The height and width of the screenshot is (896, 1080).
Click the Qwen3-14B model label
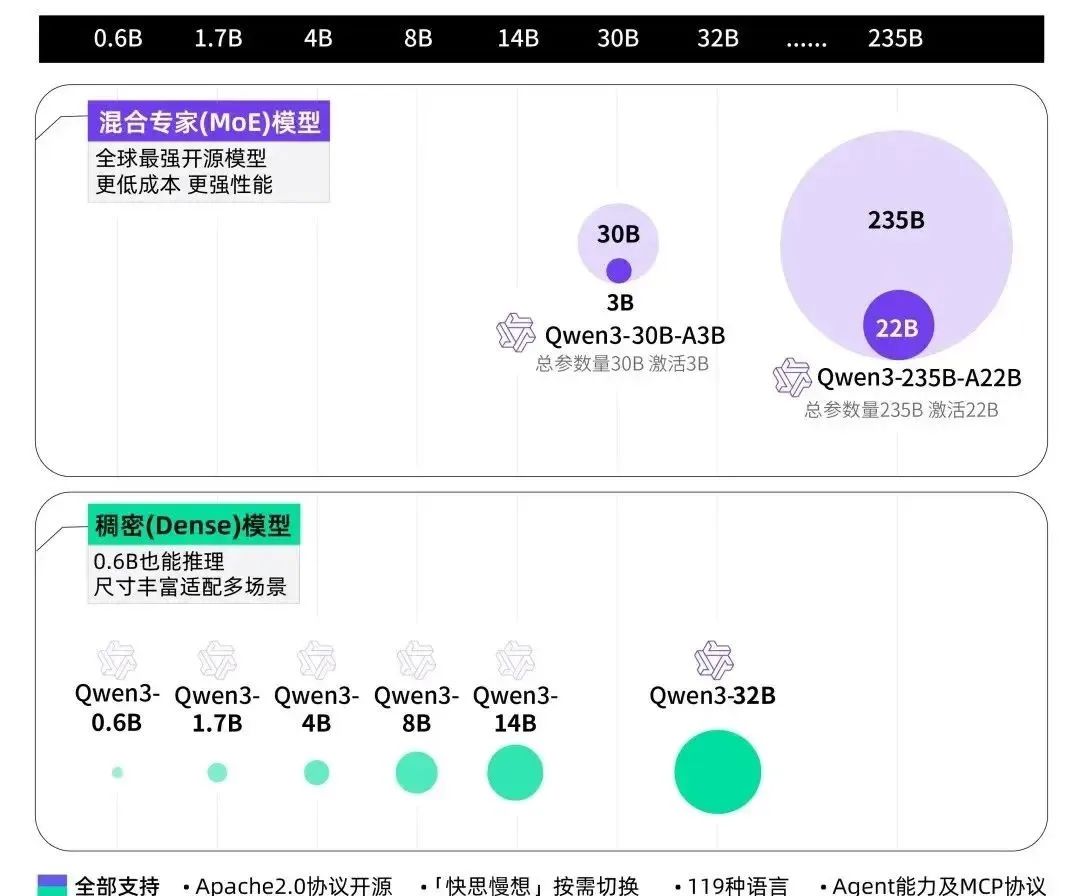515,709
